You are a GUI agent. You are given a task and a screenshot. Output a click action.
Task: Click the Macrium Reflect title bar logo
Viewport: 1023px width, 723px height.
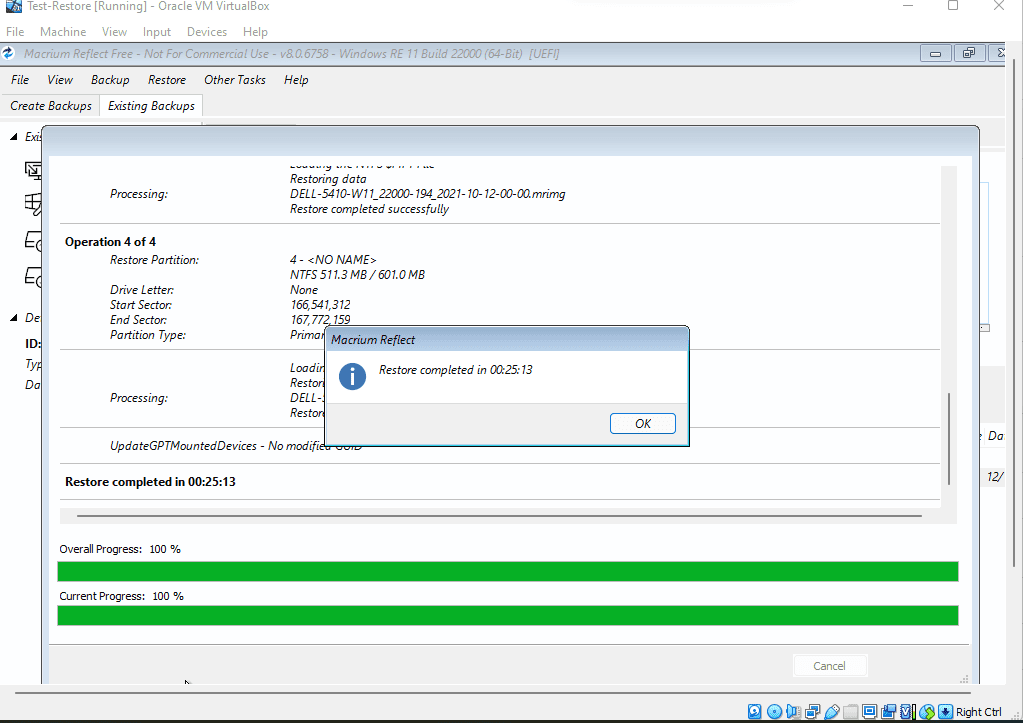[8, 54]
